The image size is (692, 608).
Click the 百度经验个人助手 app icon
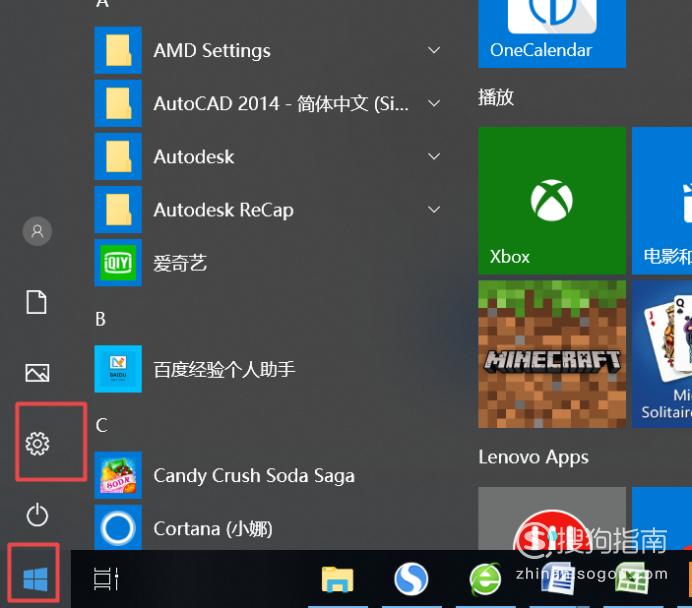tap(118, 369)
